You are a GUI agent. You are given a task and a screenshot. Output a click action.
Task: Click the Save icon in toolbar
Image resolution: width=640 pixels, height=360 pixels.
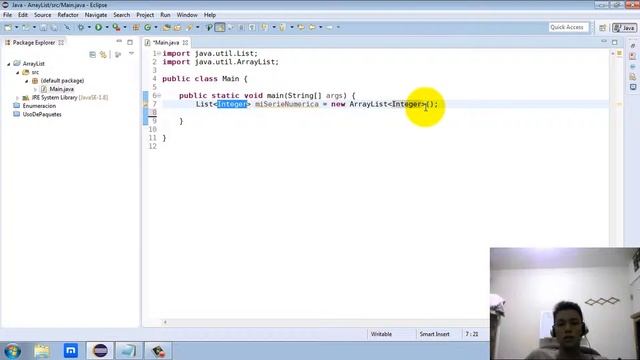click(43, 27)
